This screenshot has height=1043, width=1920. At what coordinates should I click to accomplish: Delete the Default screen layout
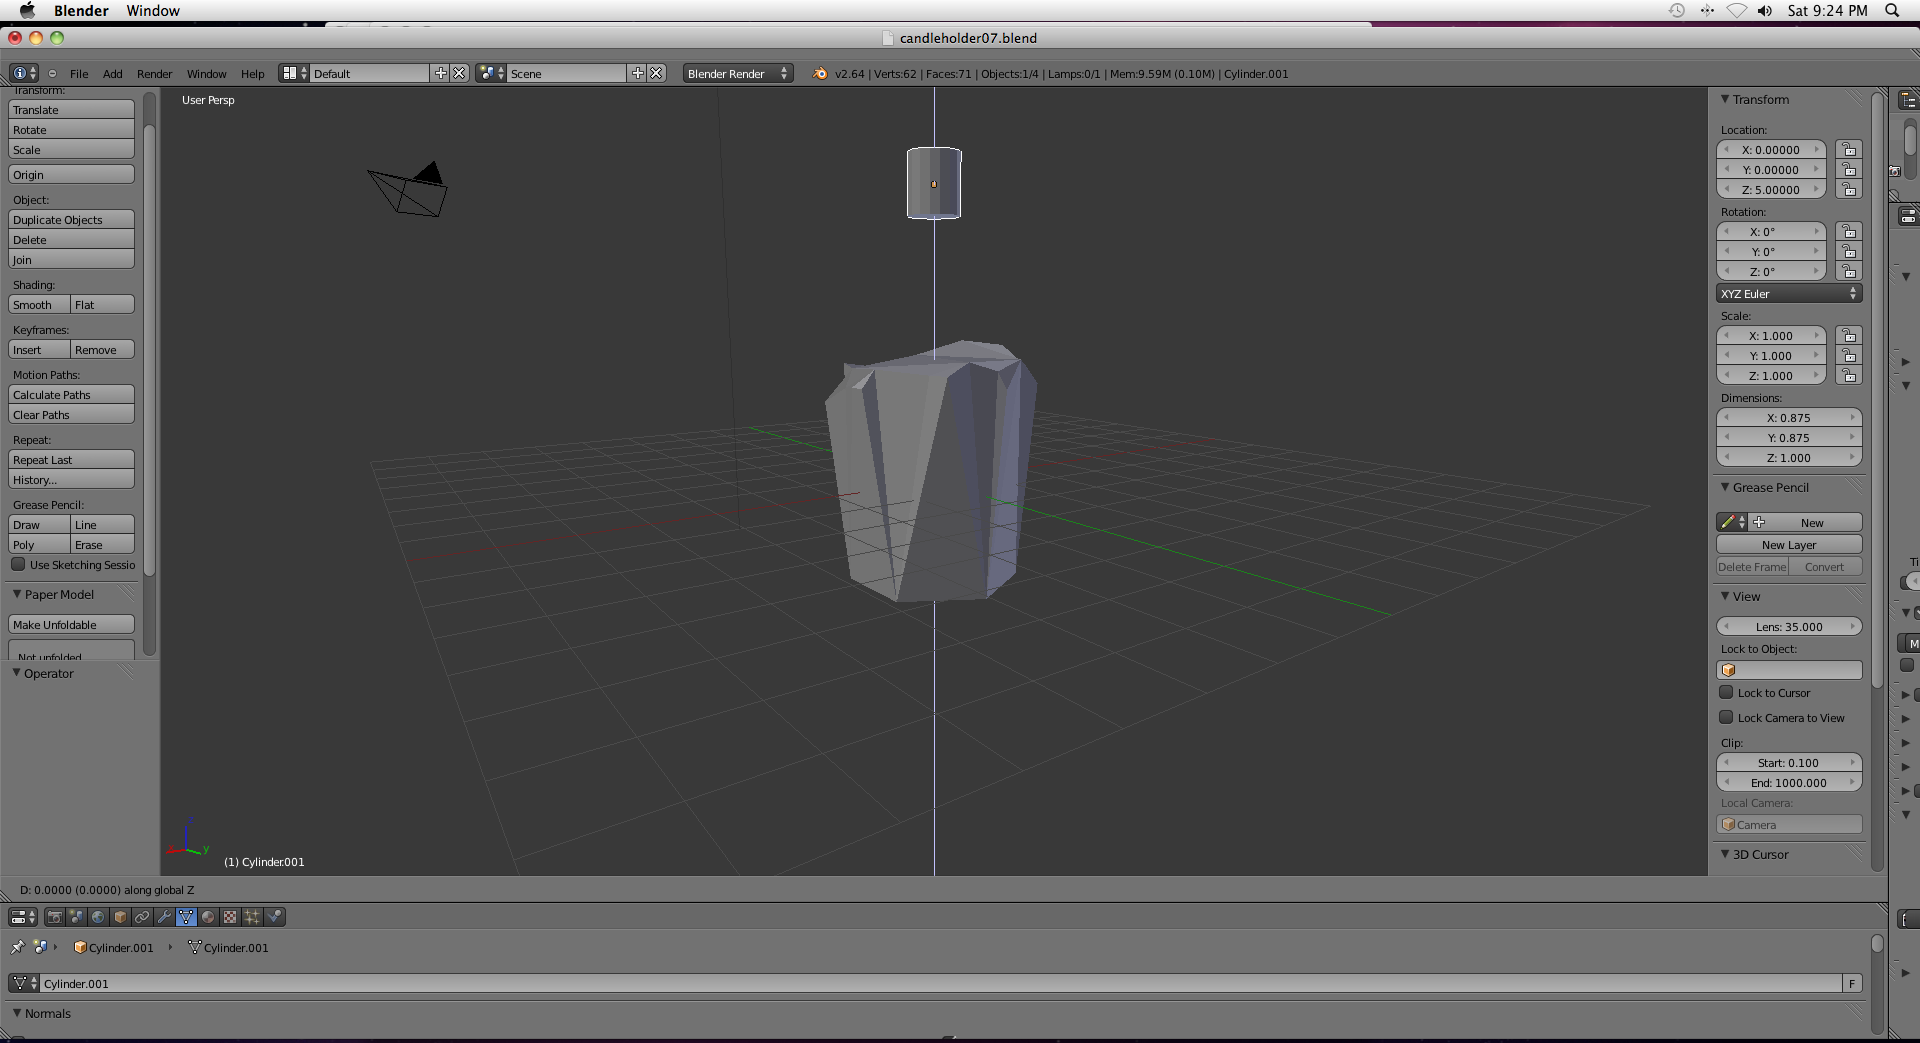[x=459, y=73]
